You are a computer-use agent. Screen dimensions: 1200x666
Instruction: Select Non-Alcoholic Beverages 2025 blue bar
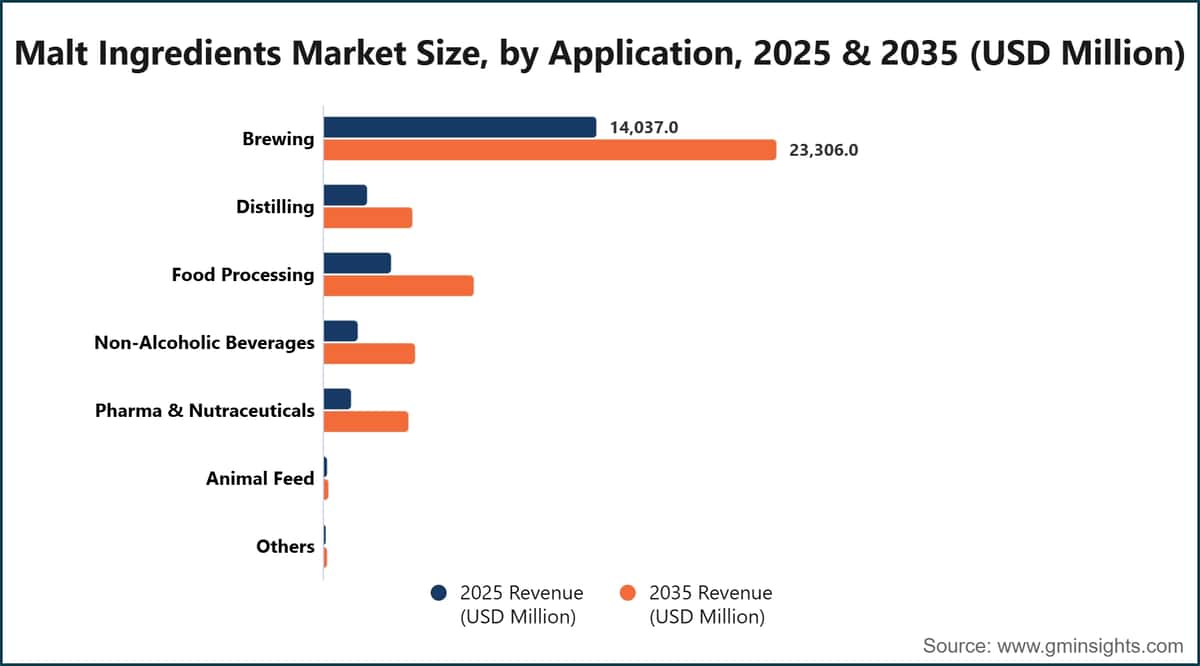coord(340,331)
